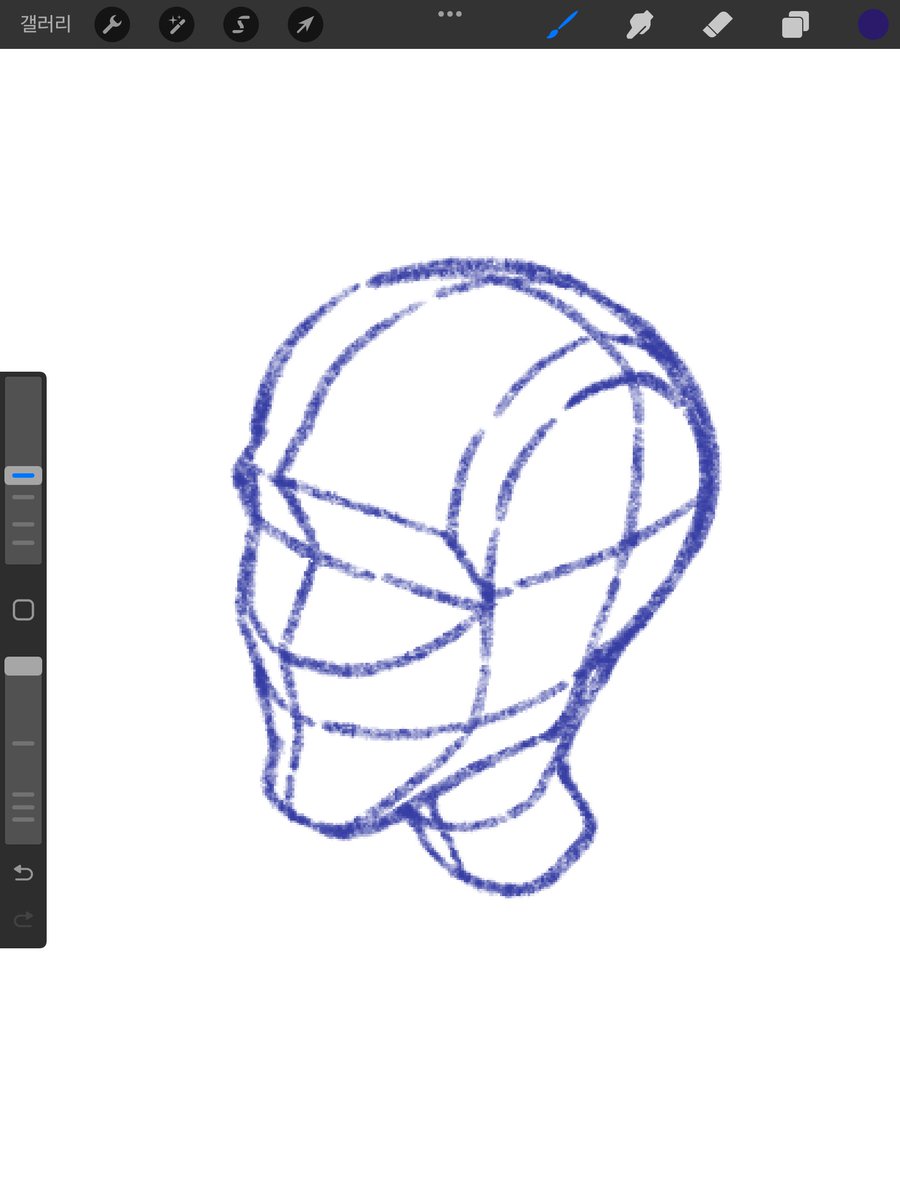Click the brush size slider handle
900x1200 pixels.
point(23,476)
